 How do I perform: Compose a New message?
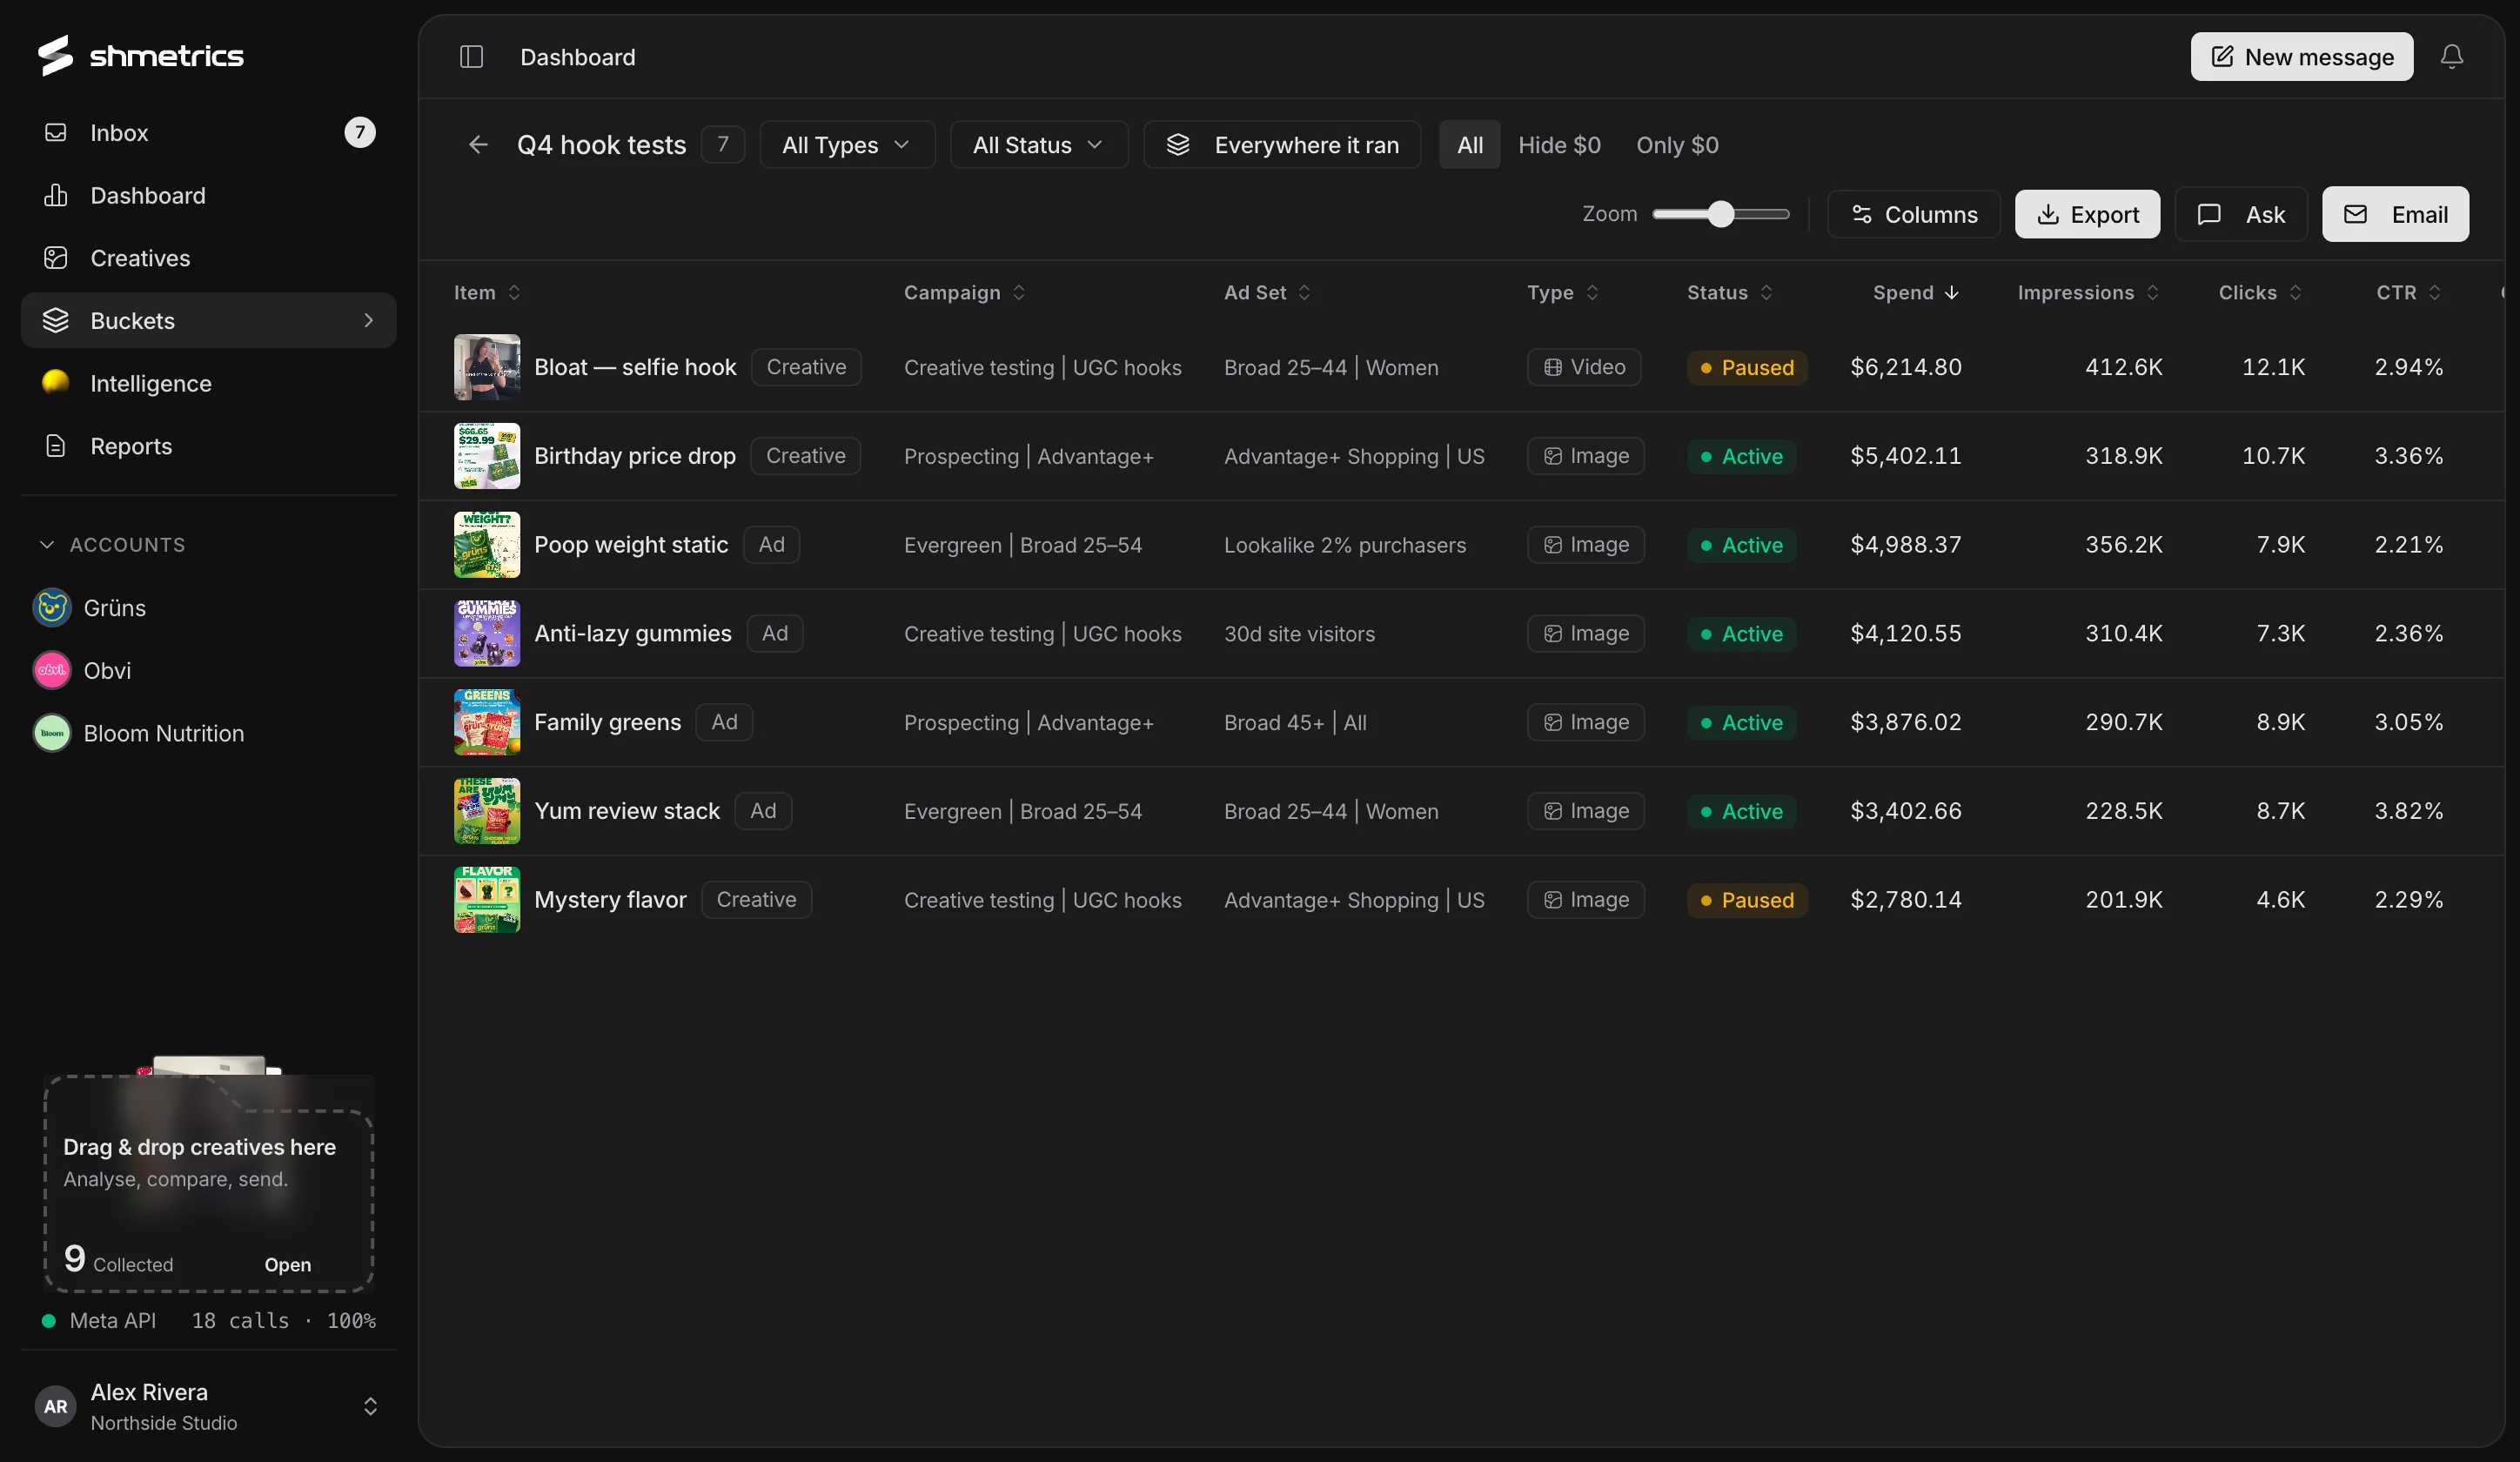(x=2302, y=57)
